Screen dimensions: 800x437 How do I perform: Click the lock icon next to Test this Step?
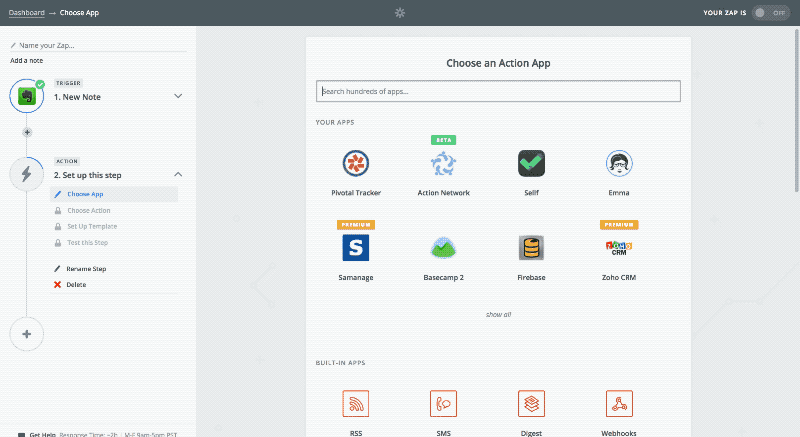tap(58, 243)
